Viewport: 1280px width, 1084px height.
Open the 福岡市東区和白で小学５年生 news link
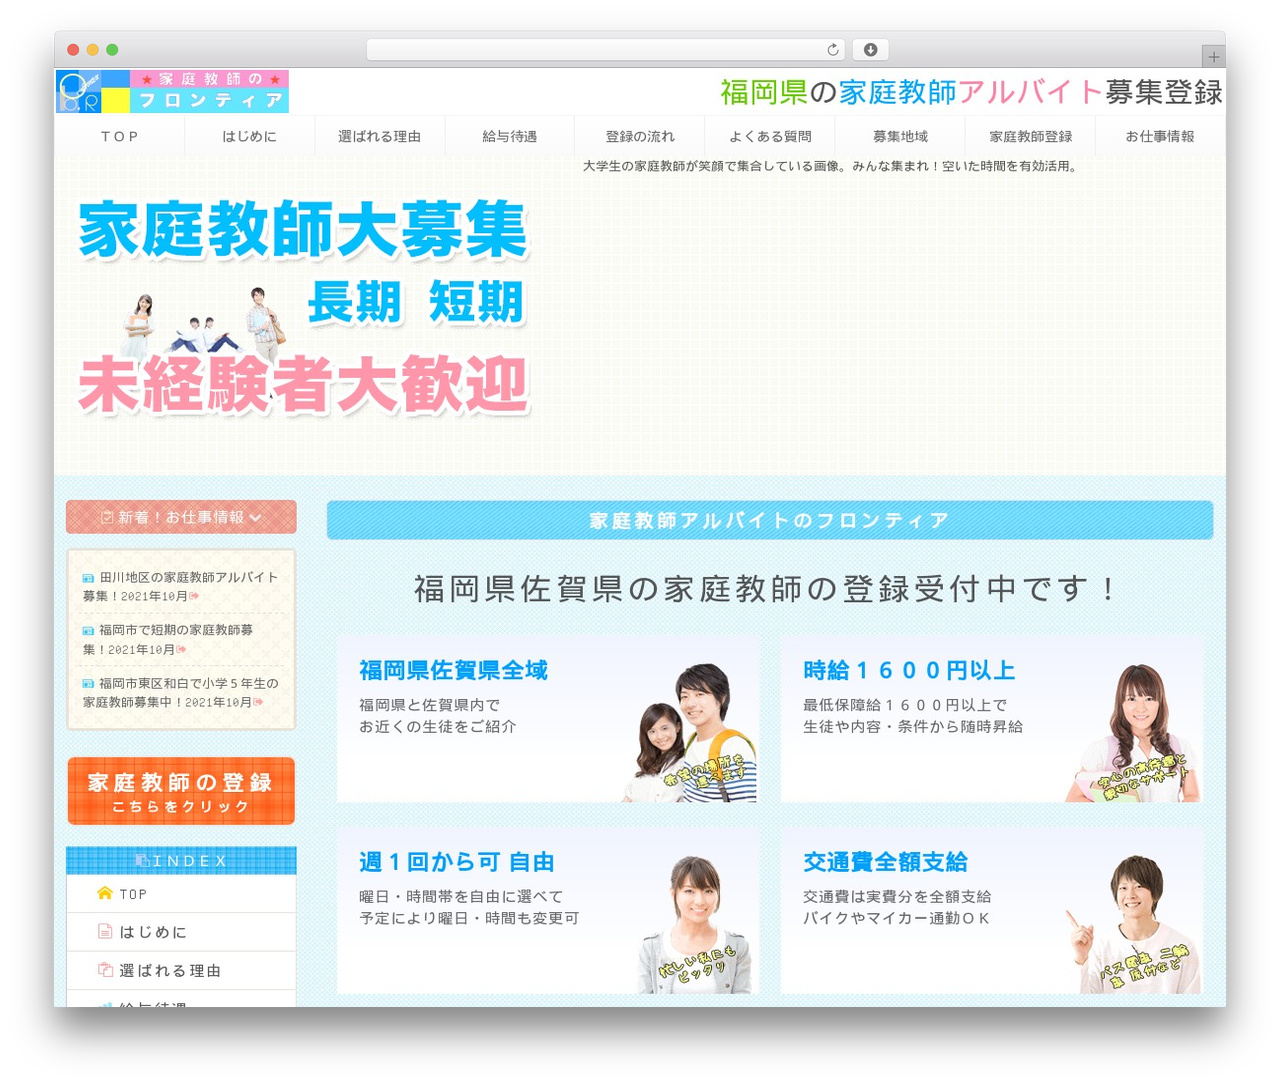pyautogui.click(x=180, y=692)
